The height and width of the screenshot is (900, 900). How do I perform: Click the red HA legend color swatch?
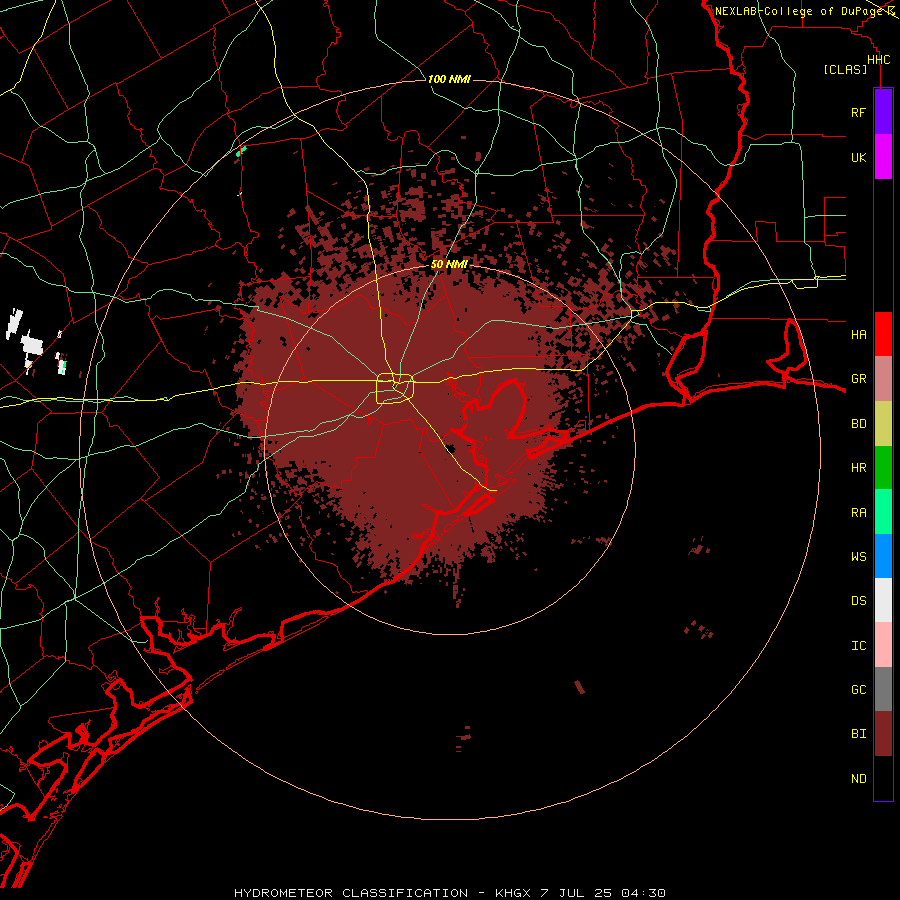tap(883, 334)
